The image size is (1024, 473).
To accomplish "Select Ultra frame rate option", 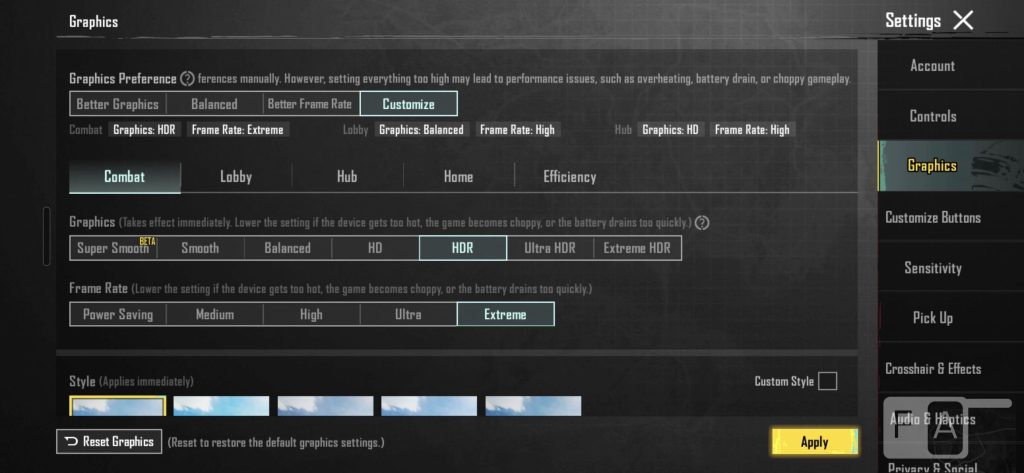I will [408, 314].
